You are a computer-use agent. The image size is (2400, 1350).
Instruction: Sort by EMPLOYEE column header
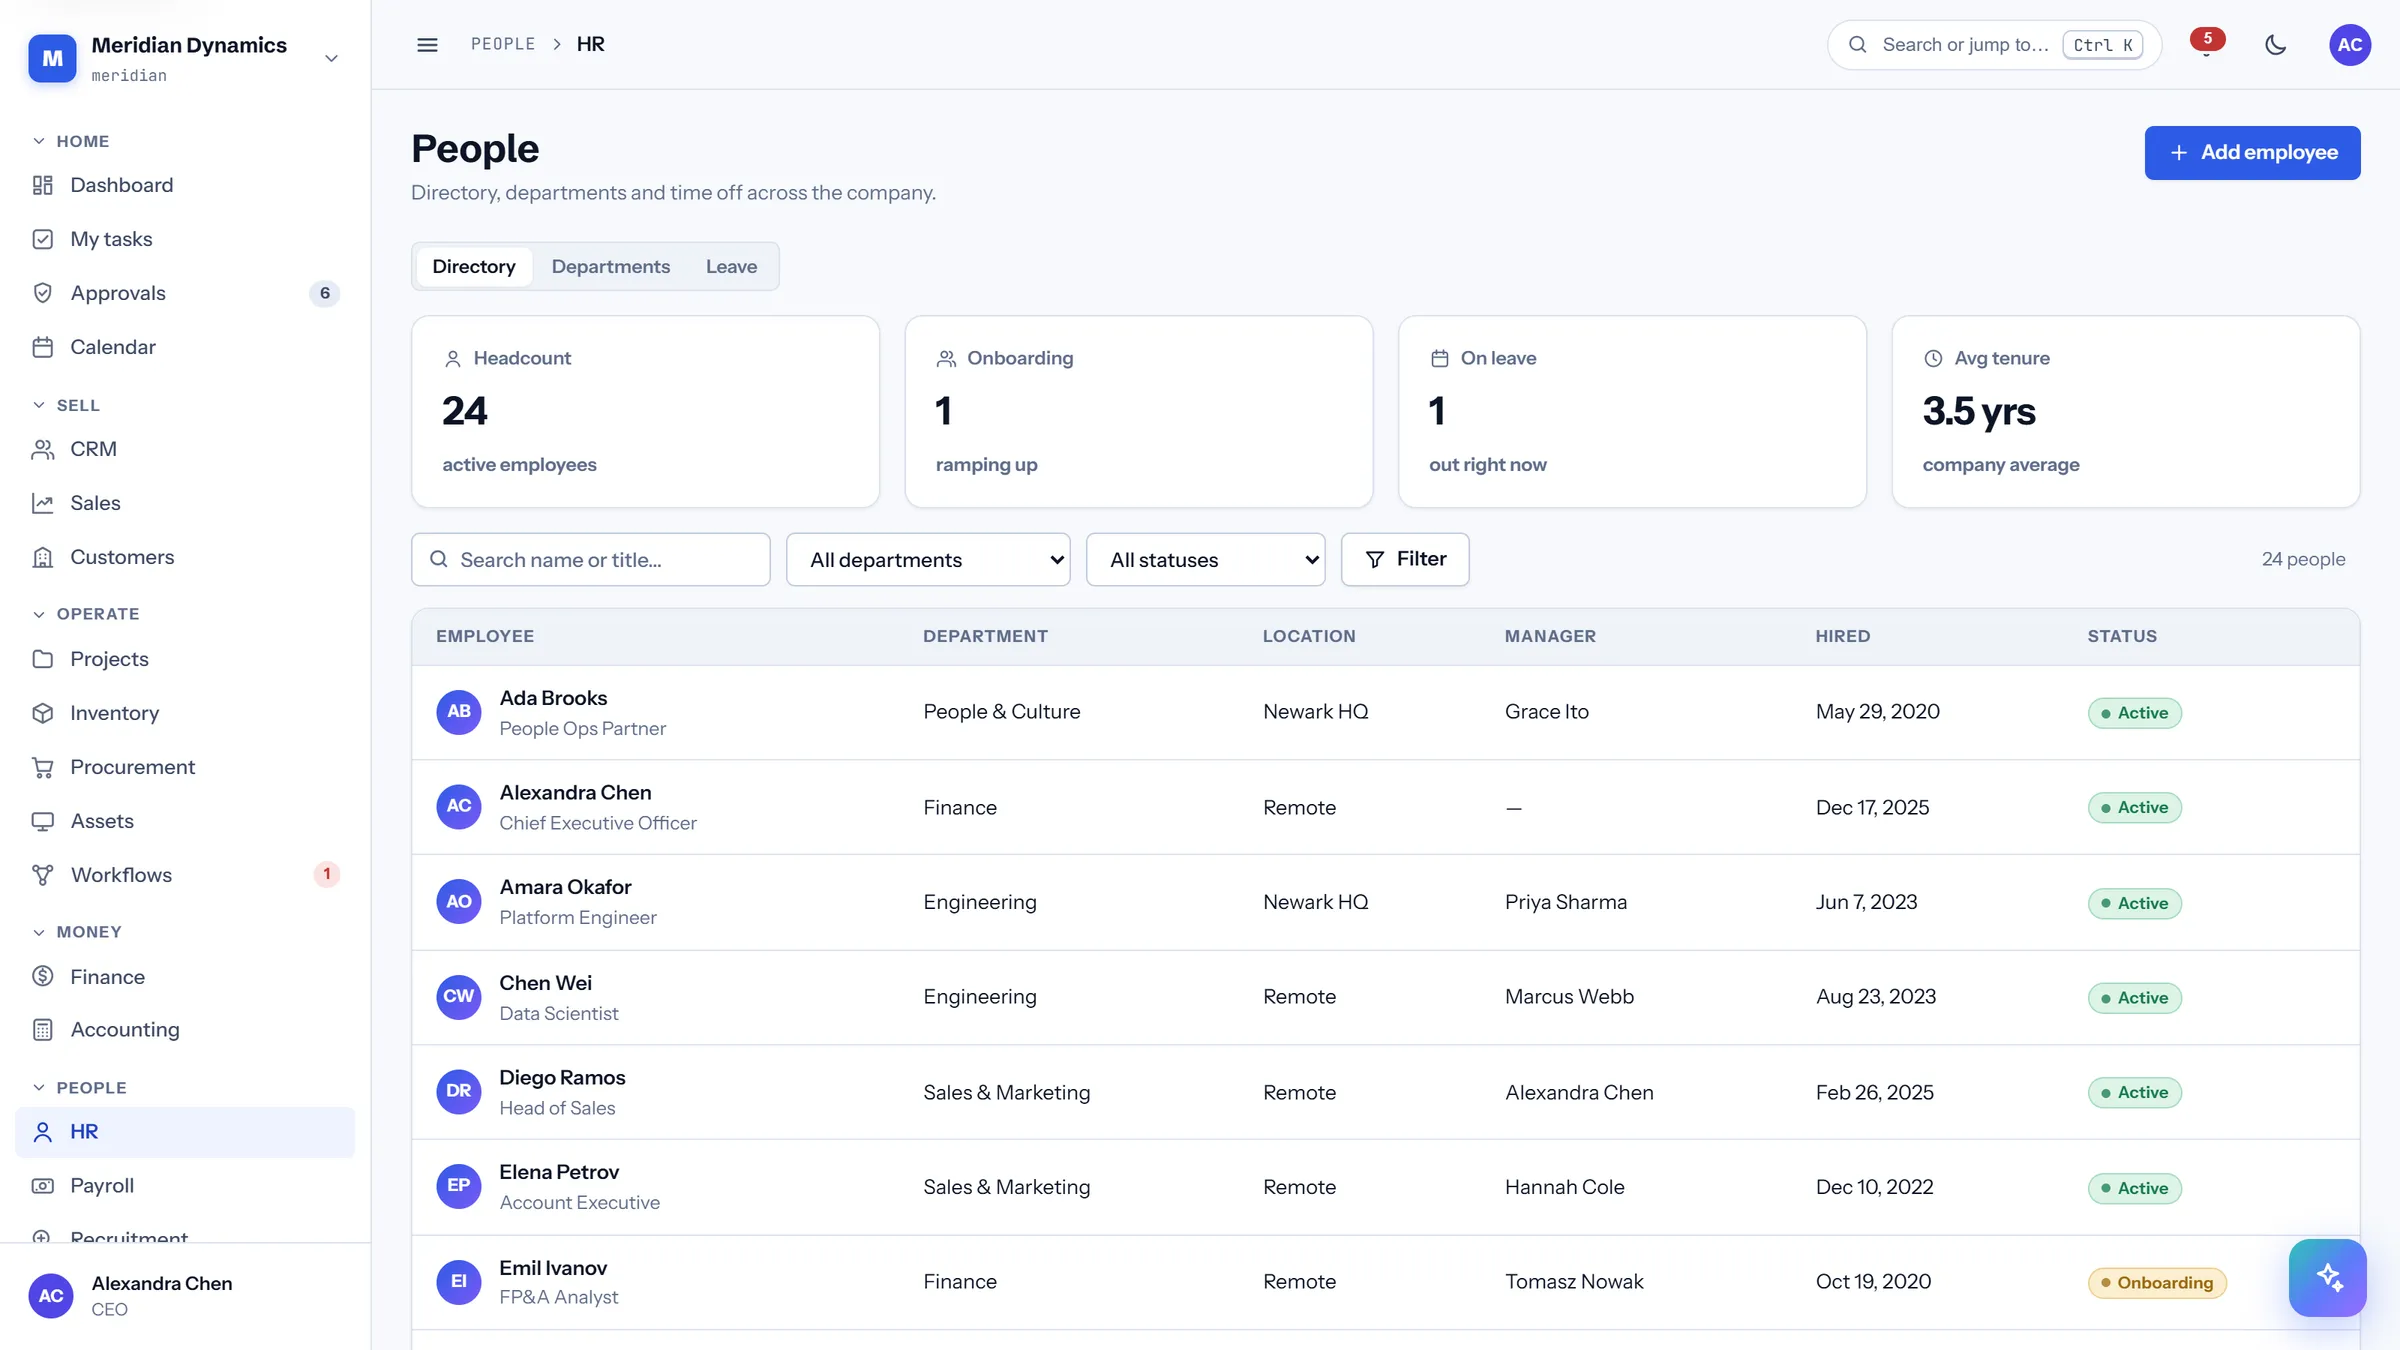click(x=485, y=636)
